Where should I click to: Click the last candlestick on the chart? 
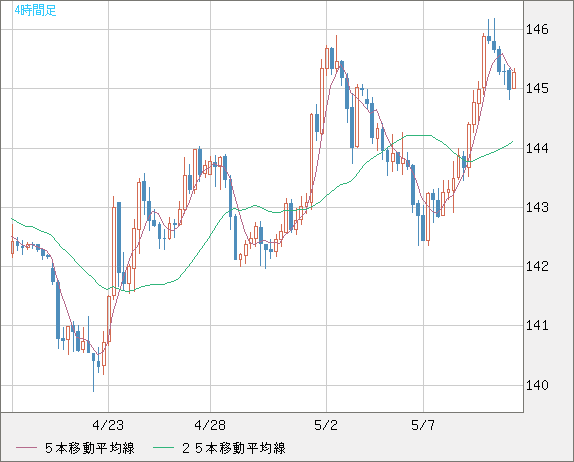tap(514, 79)
